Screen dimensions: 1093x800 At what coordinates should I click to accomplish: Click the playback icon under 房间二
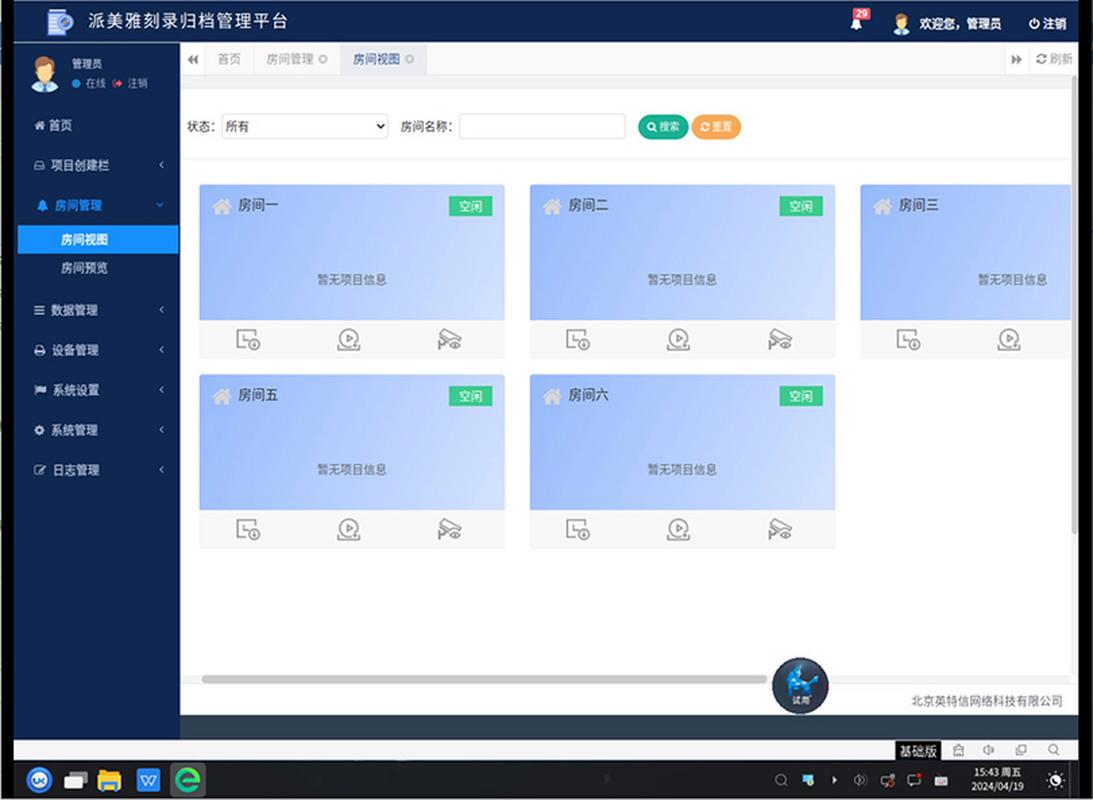point(678,339)
